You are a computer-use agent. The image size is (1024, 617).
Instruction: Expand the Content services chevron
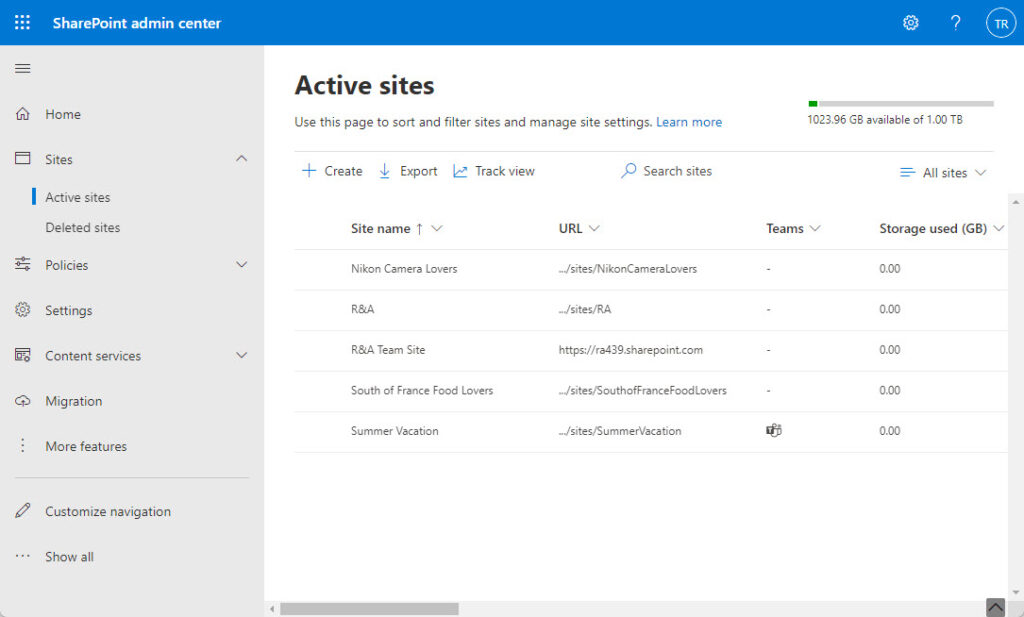click(242, 355)
